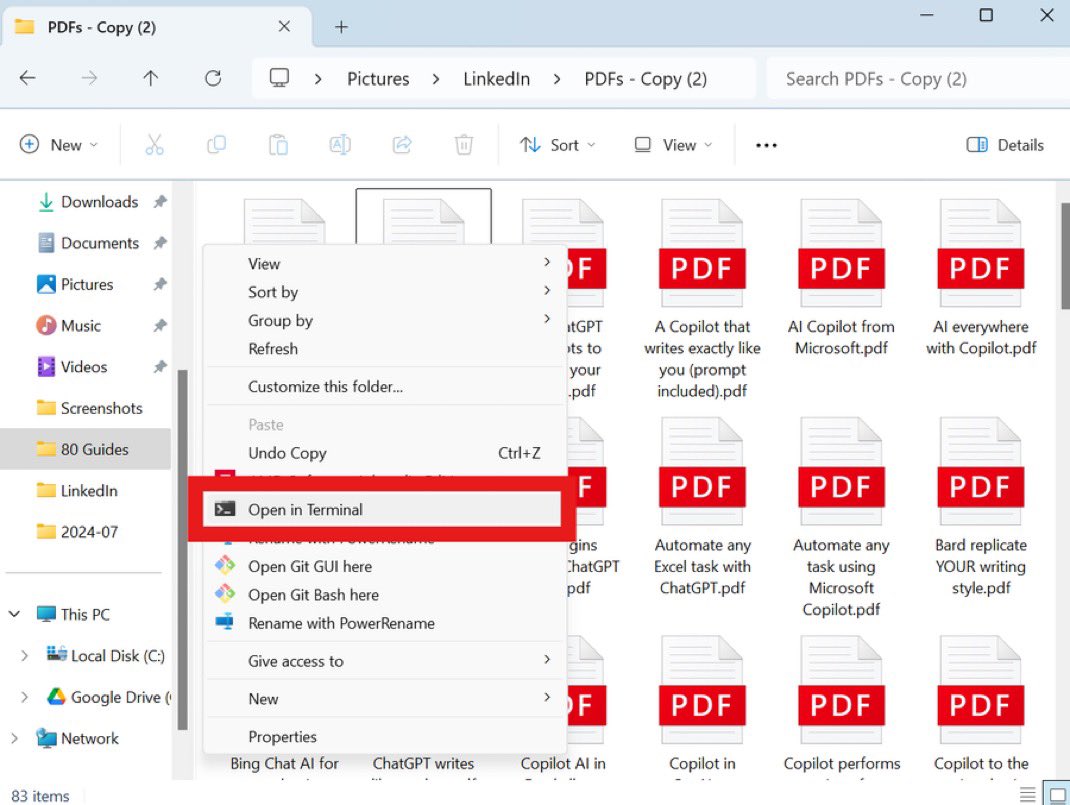Viewport: 1070px width, 805px height.
Task: Select Customize this folder... option
Action: [x=385, y=386]
